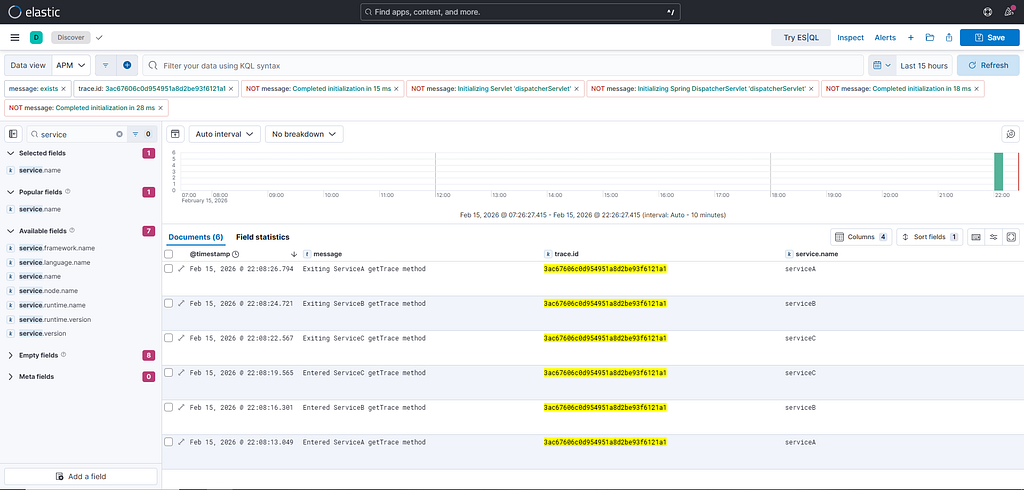This screenshot has height=490, width=1024.
Task: Expand the Exiting ServiceA document row
Action: (x=182, y=269)
